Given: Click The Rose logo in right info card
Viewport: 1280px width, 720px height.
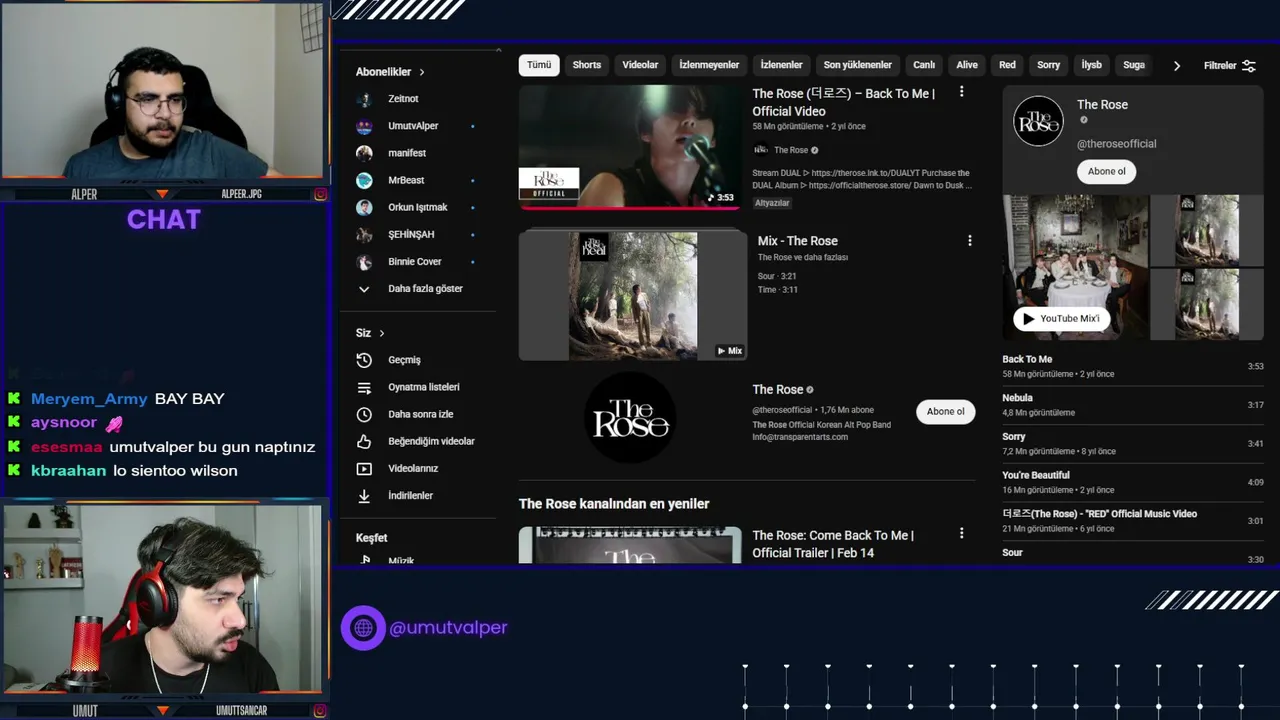Looking at the screenshot, I should pyautogui.click(x=1038, y=121).
